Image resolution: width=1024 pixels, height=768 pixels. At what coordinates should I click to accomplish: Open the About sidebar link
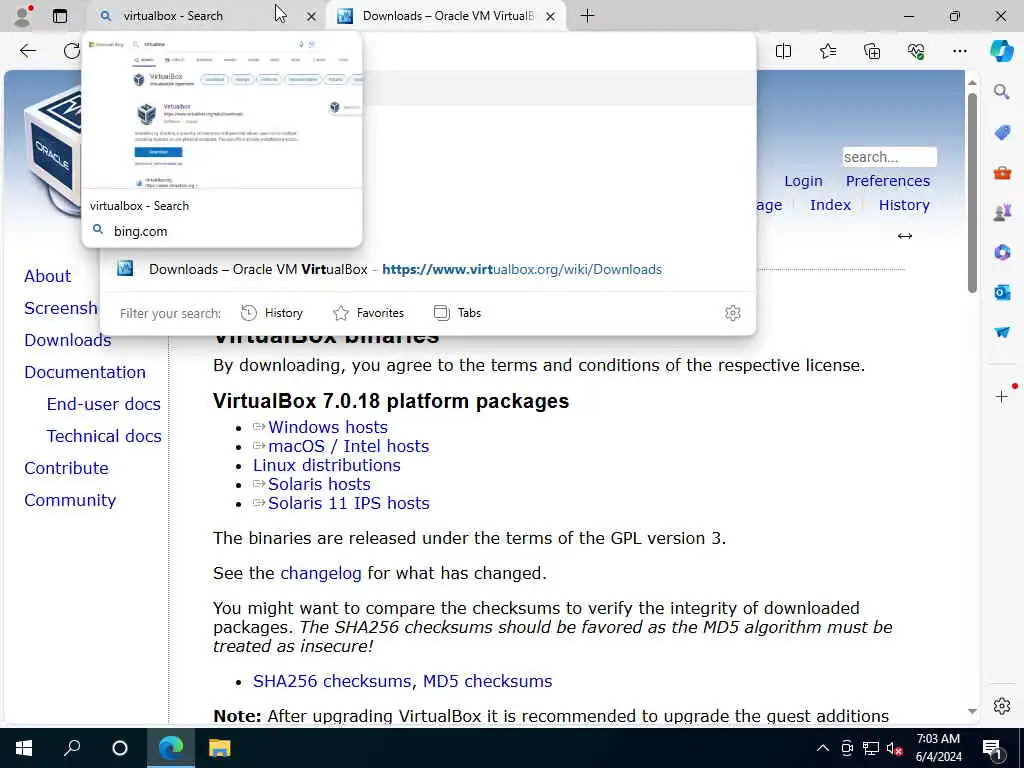pos(48,276)
